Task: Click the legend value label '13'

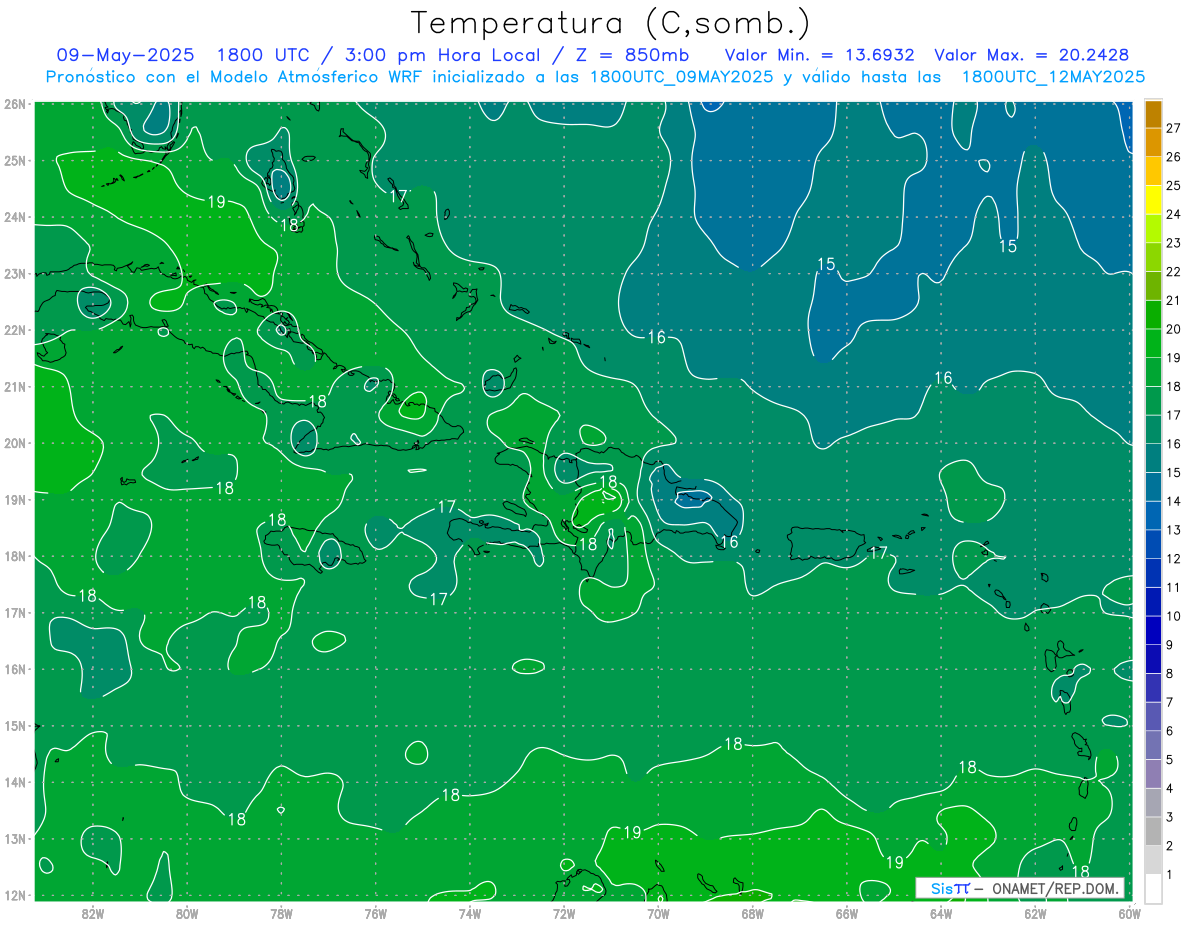Action: [x=1174, y=530]
